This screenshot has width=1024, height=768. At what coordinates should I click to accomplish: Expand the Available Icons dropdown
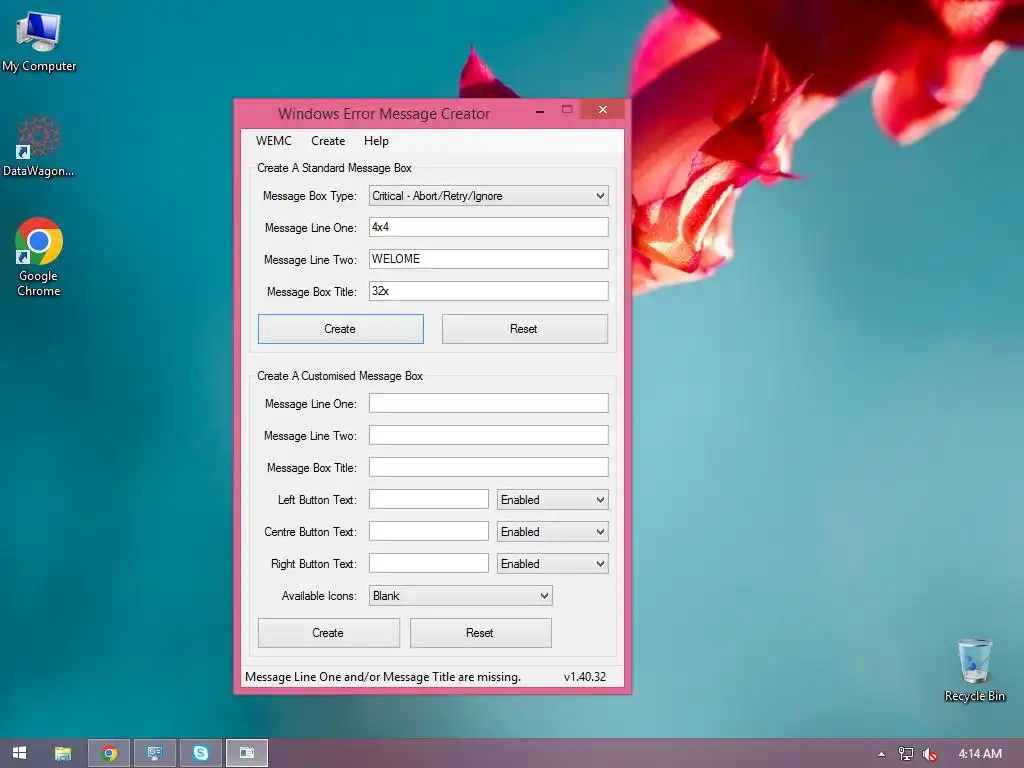pos(460,596)
